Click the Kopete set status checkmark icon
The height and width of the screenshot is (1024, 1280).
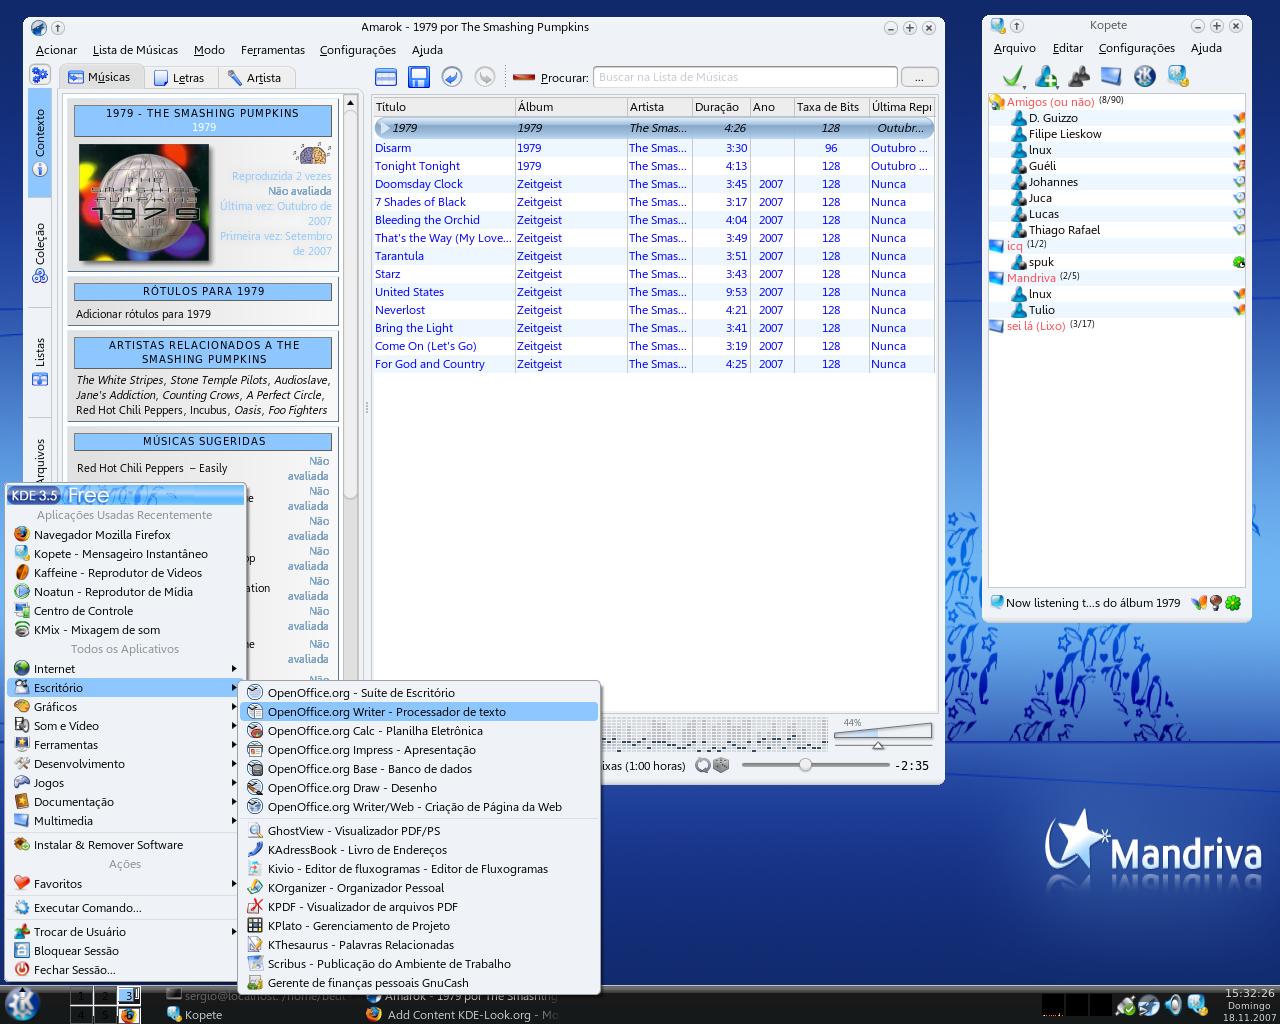(1014, 76)
